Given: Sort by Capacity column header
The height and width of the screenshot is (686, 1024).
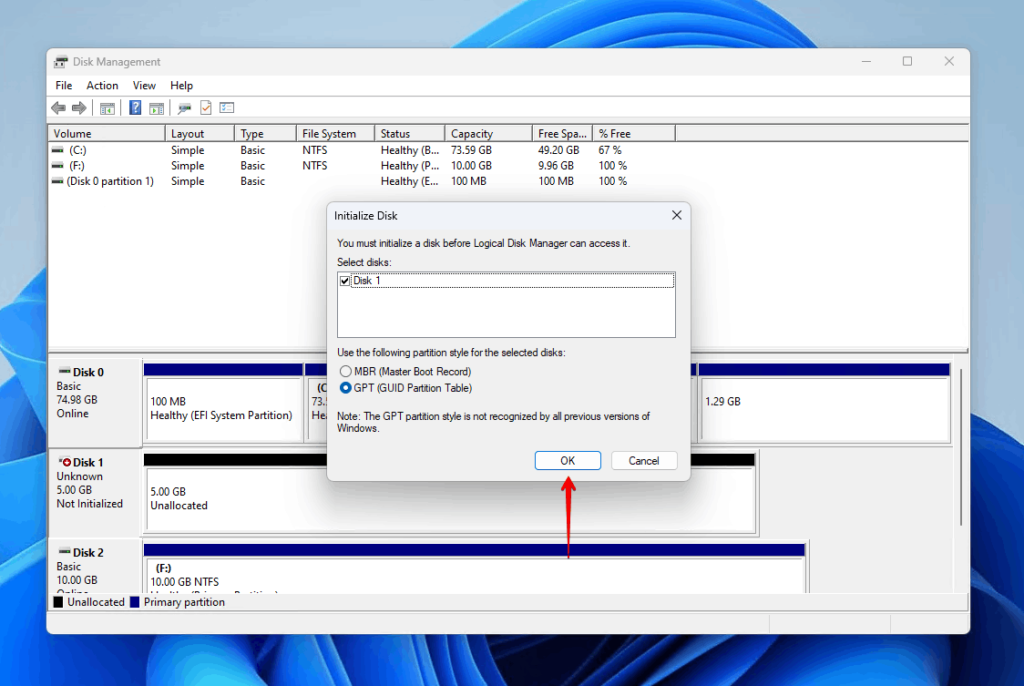Looking at the screenshot, I should coord(488,133).
